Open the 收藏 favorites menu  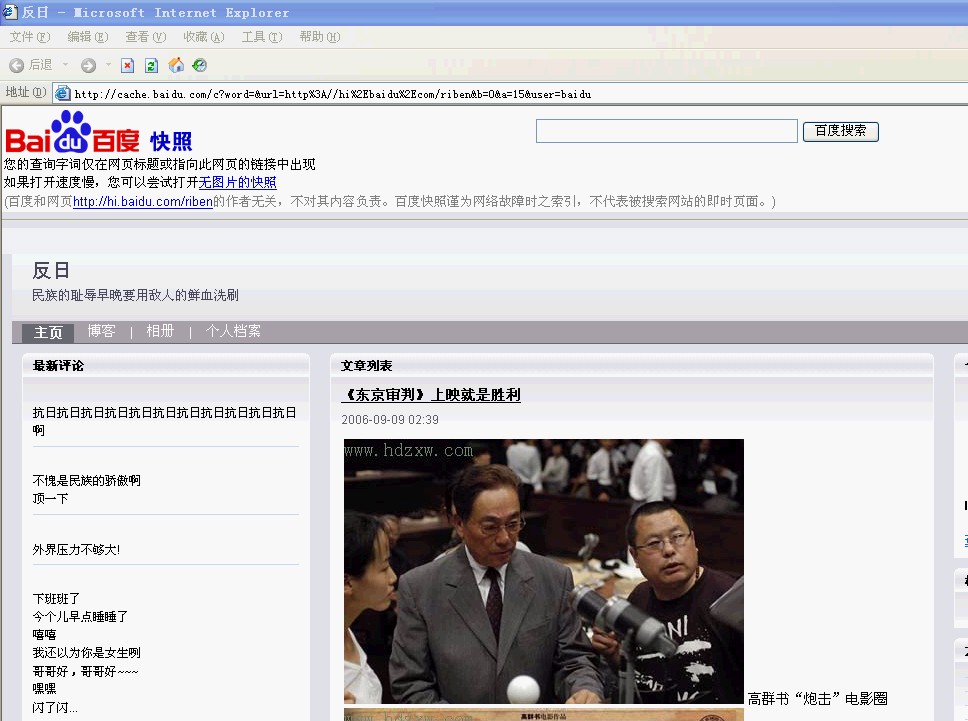[x=204, y=37]
